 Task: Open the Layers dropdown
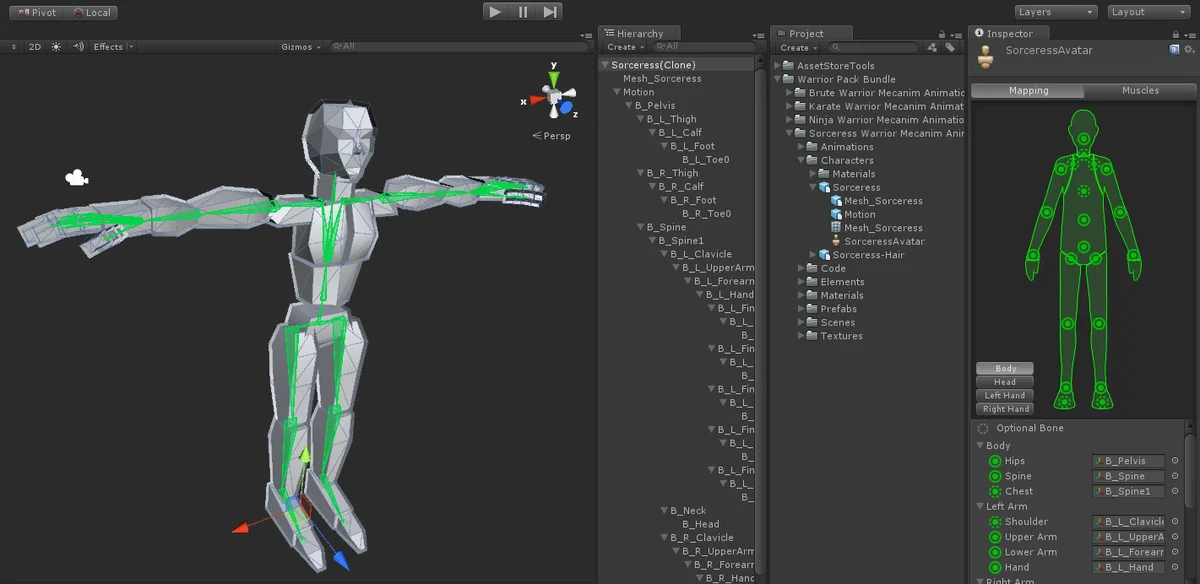(x=1056, y=12)
